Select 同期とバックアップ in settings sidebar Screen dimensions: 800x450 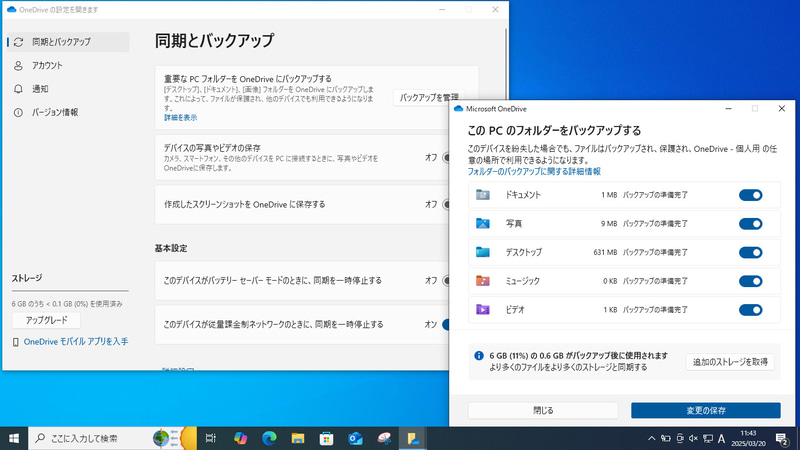click(x=68, y=42)
